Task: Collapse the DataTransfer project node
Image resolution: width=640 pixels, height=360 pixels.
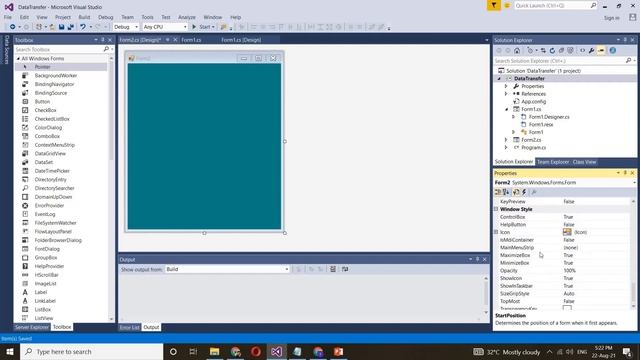Action: (x=499, y=78)
